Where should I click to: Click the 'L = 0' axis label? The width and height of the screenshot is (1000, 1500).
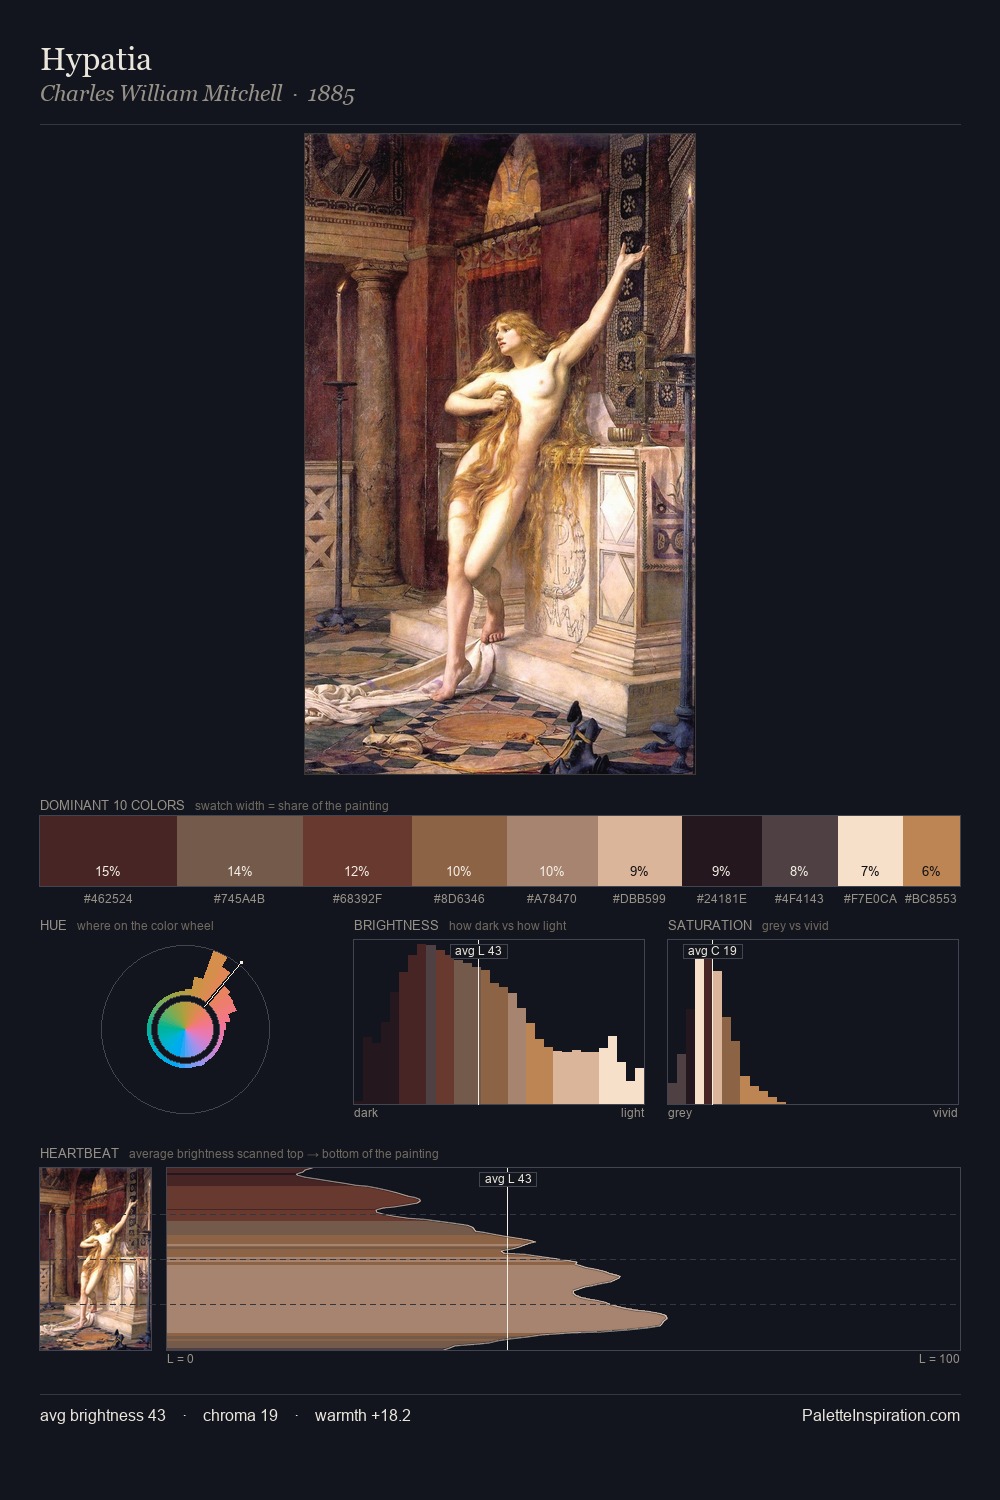pos(180,1359)
